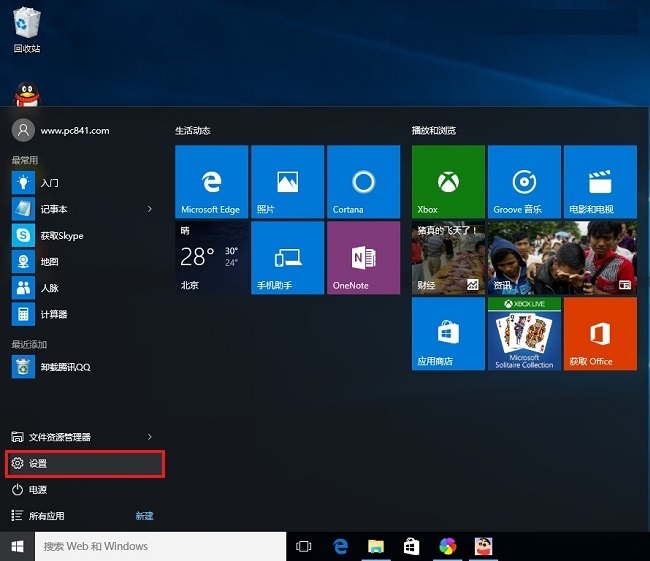Launch the Cortana tile
The height and width of the screenshot is (561, 650).
pos(364,182)
